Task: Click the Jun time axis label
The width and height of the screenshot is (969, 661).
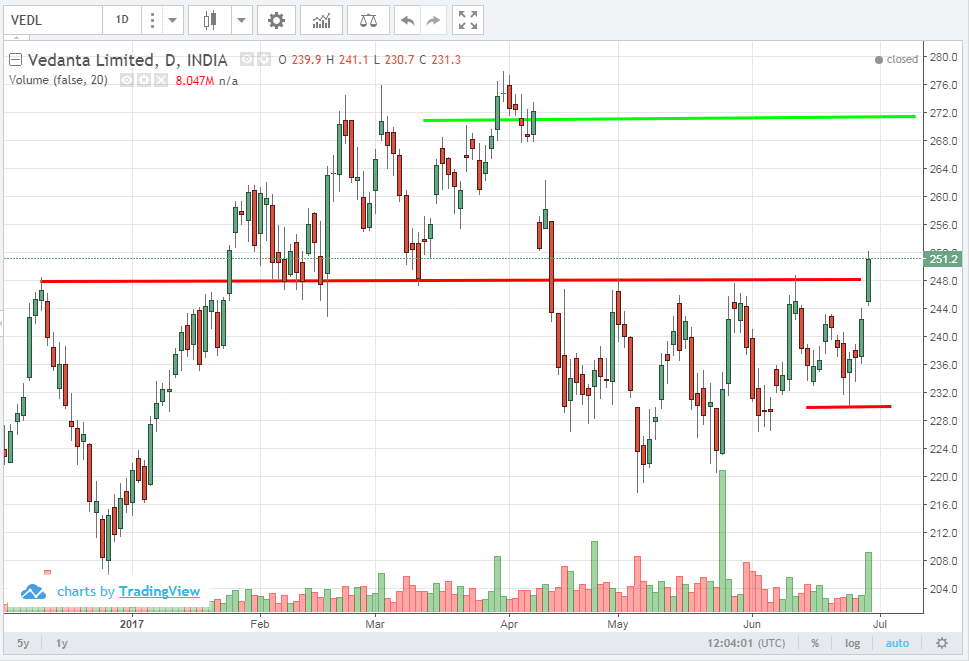Action: [x=751, y=623]
